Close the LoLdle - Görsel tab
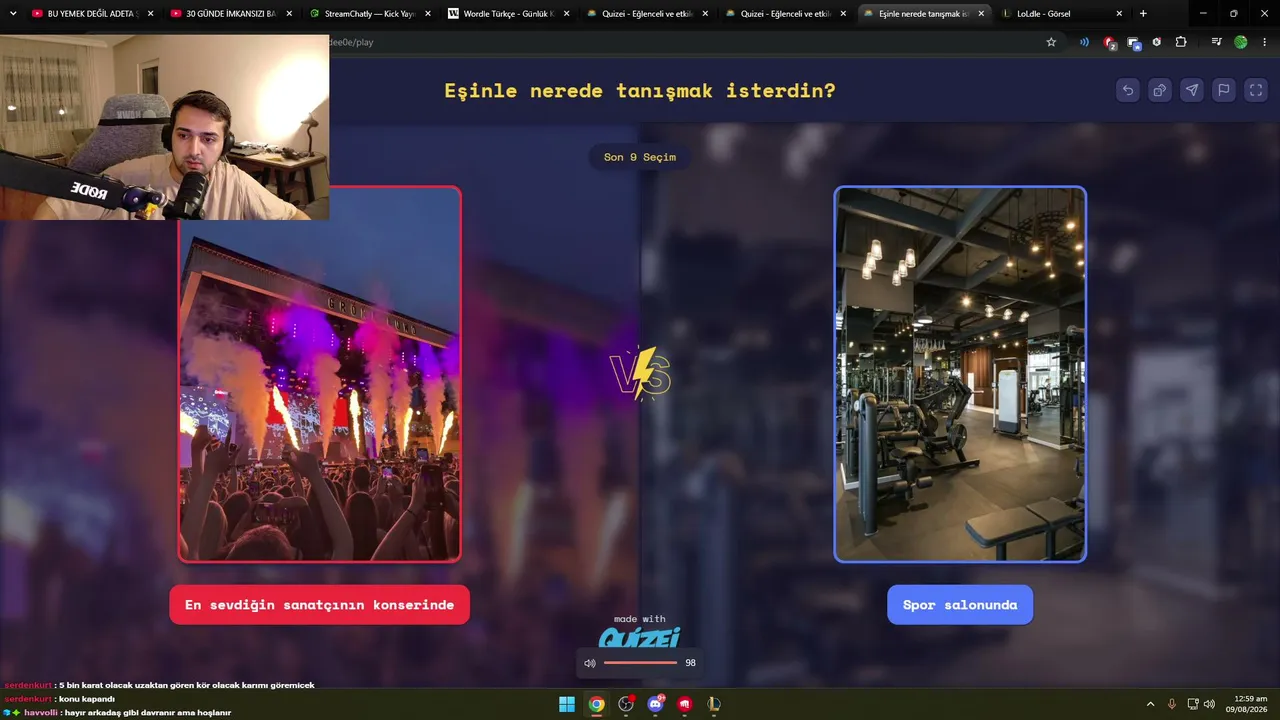 [x=1119, y=14]
